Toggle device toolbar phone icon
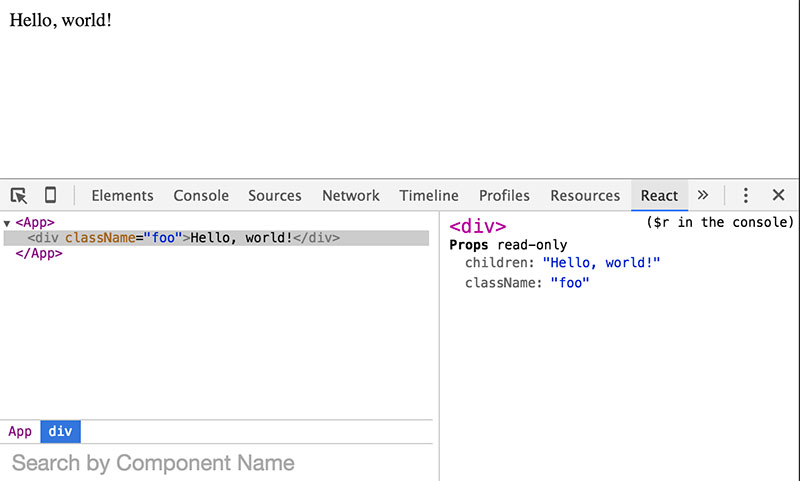 [x=50, y=195]
